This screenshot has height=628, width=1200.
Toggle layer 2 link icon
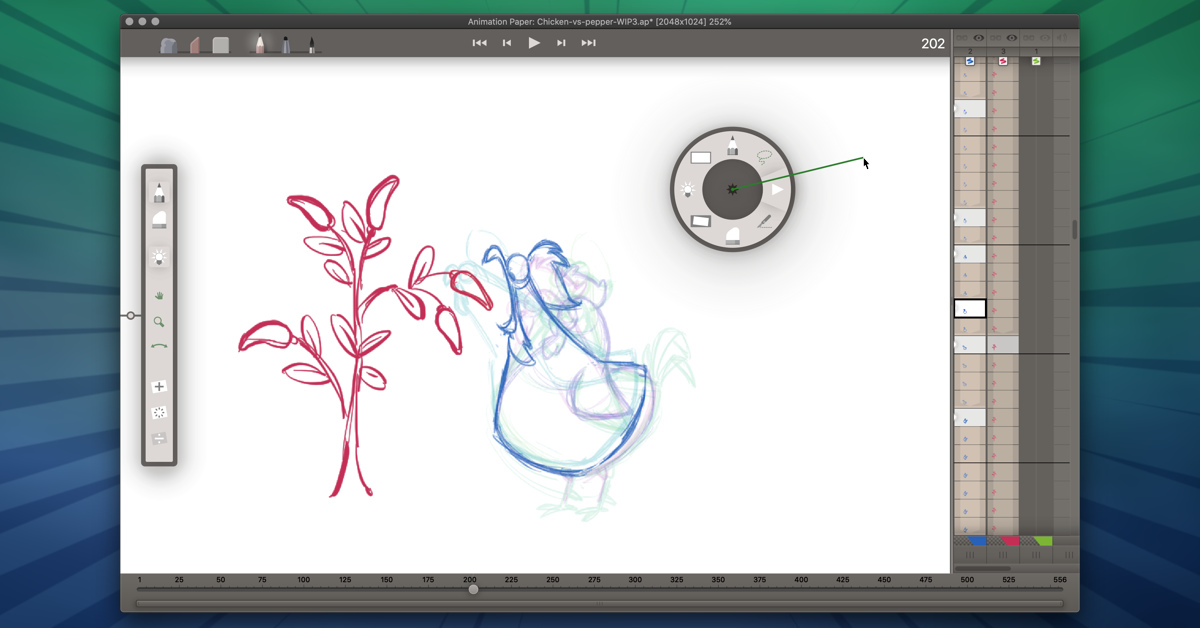click(x=962, y=38)
